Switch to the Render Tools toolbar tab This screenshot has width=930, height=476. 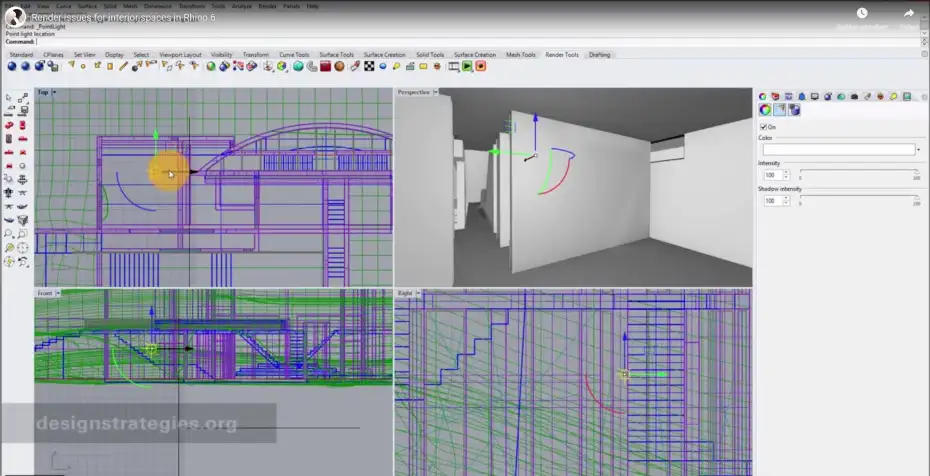[562, 55]
